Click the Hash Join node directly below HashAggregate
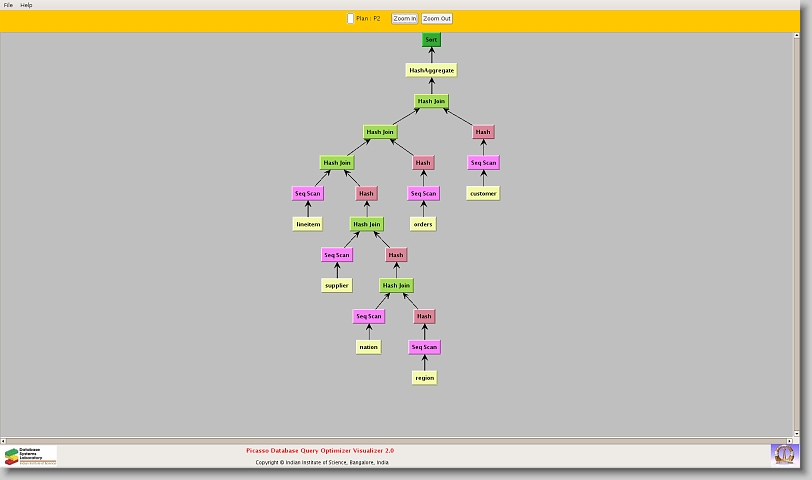Viewport: 812px width, 480px height. pyautogui.click(x=431, y=101)
